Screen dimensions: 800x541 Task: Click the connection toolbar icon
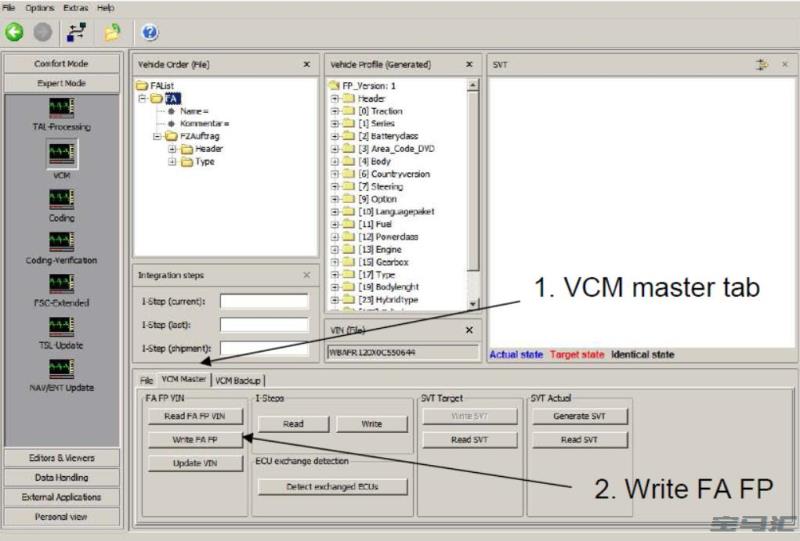coord(77,32)
